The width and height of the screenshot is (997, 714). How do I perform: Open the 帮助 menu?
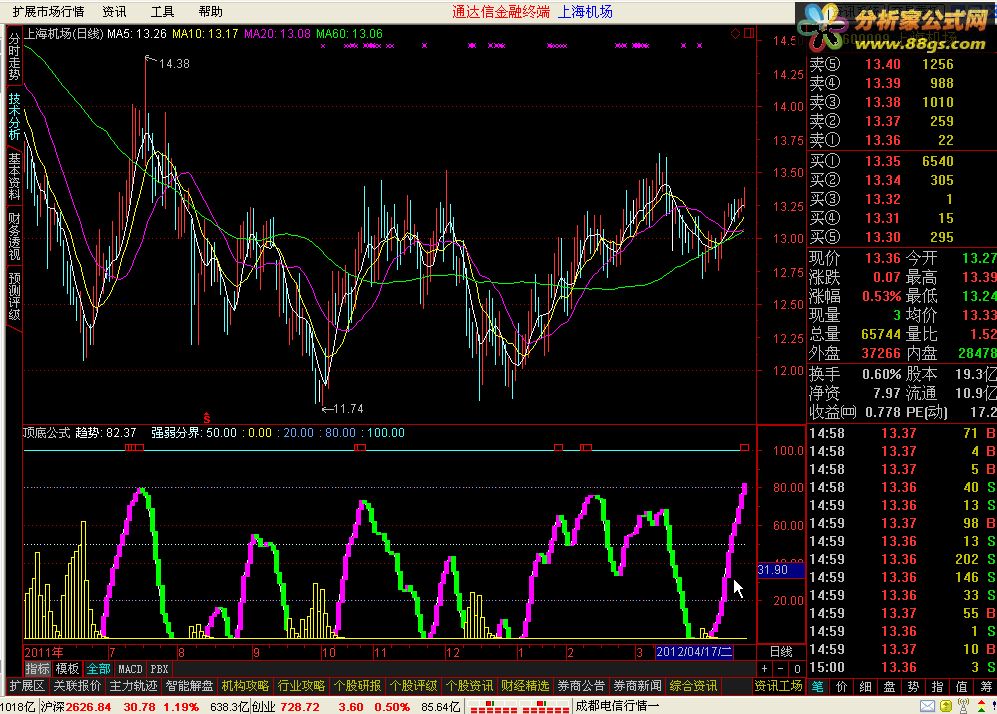(210, 11)
